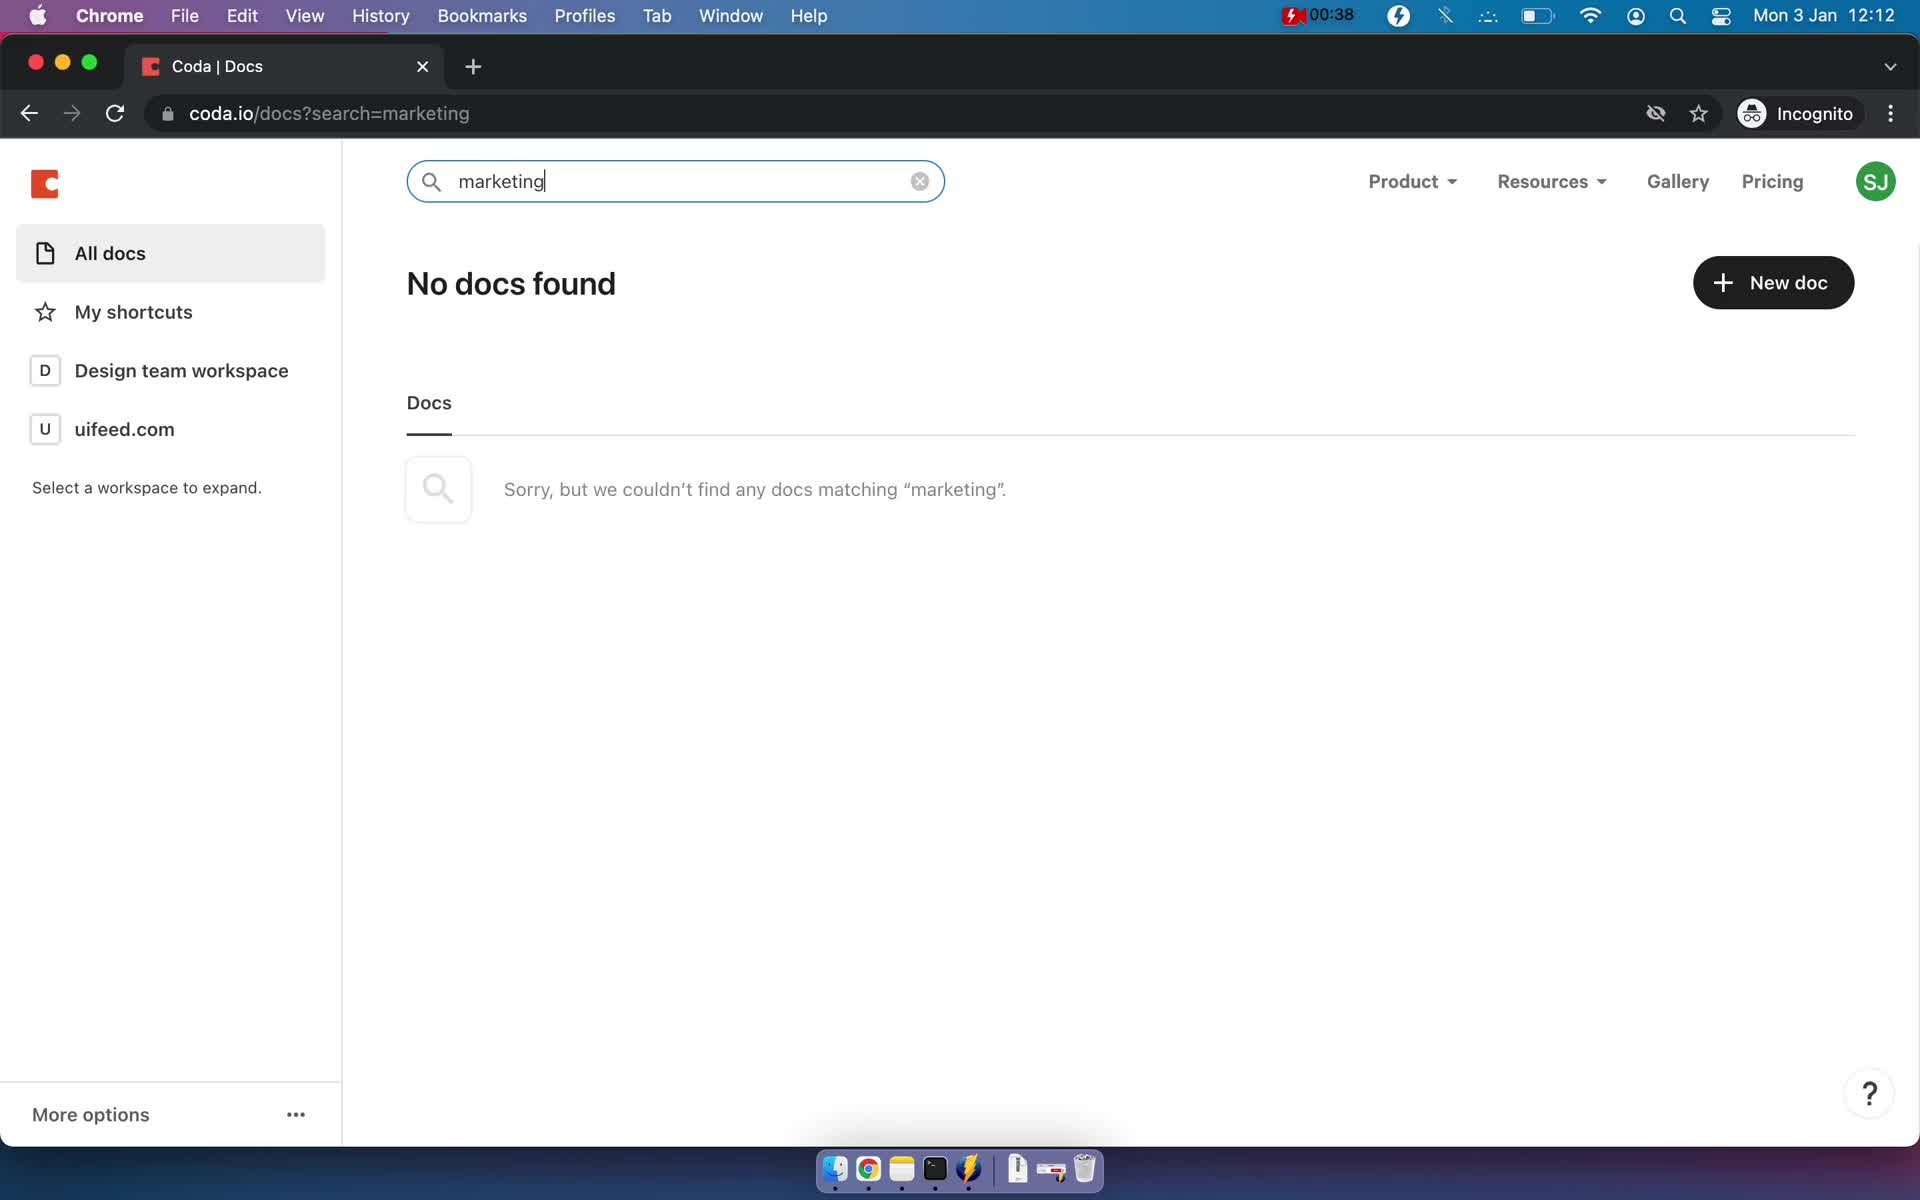This screenshot has height=1200, width=1920.
Task: Select the Design team workspace item
Action: coord(182,371)
